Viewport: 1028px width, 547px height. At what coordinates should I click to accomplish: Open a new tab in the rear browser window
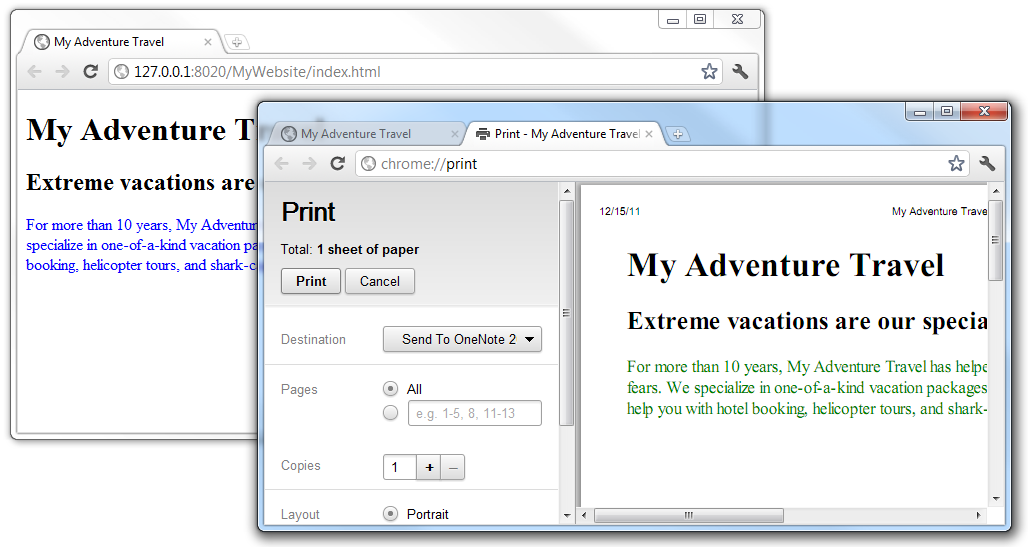click(237, 42)
